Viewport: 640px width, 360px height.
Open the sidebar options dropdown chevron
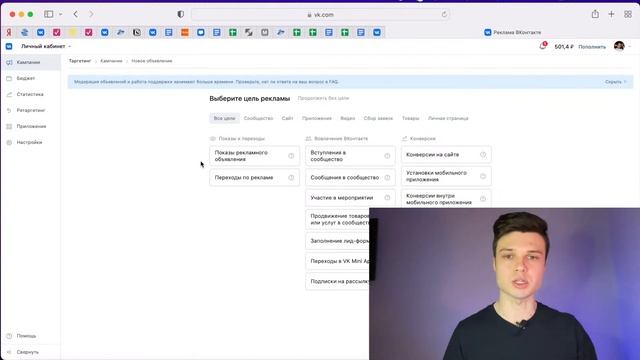pos(60,14)
